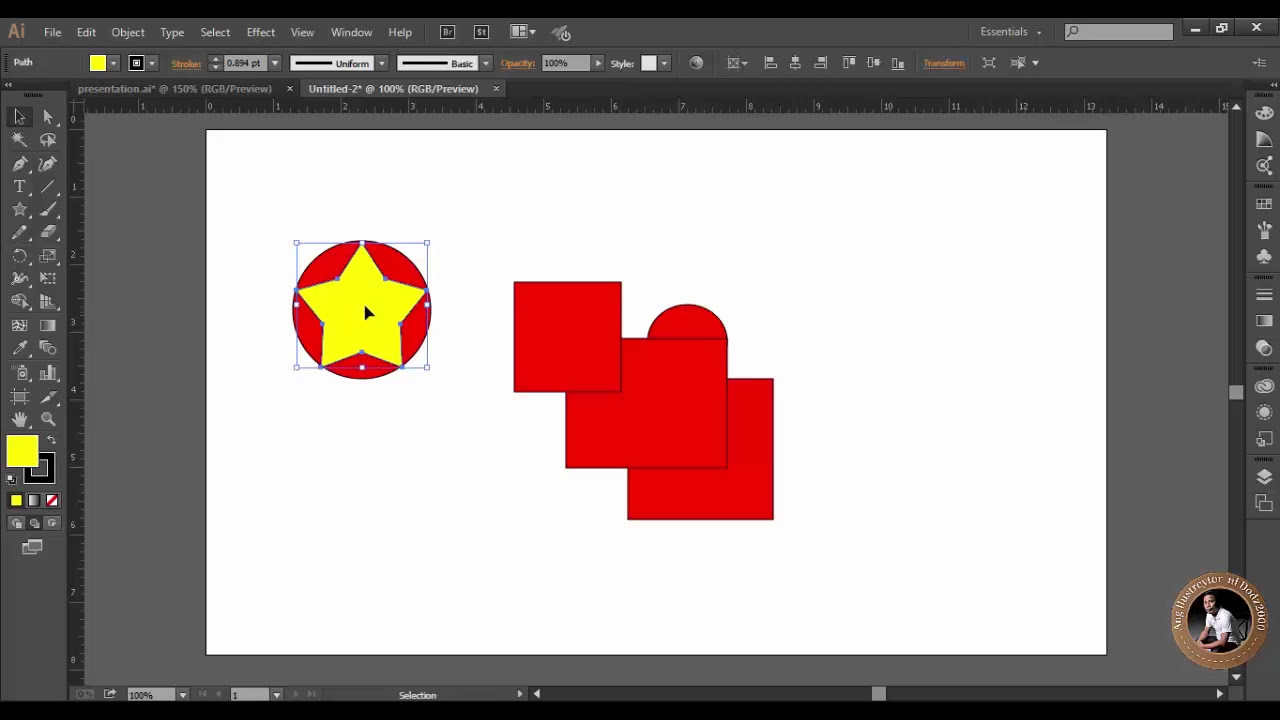Open the stroke weight dropdown
This screenshot has width=1280, height=720.
[x=275, y=63]
